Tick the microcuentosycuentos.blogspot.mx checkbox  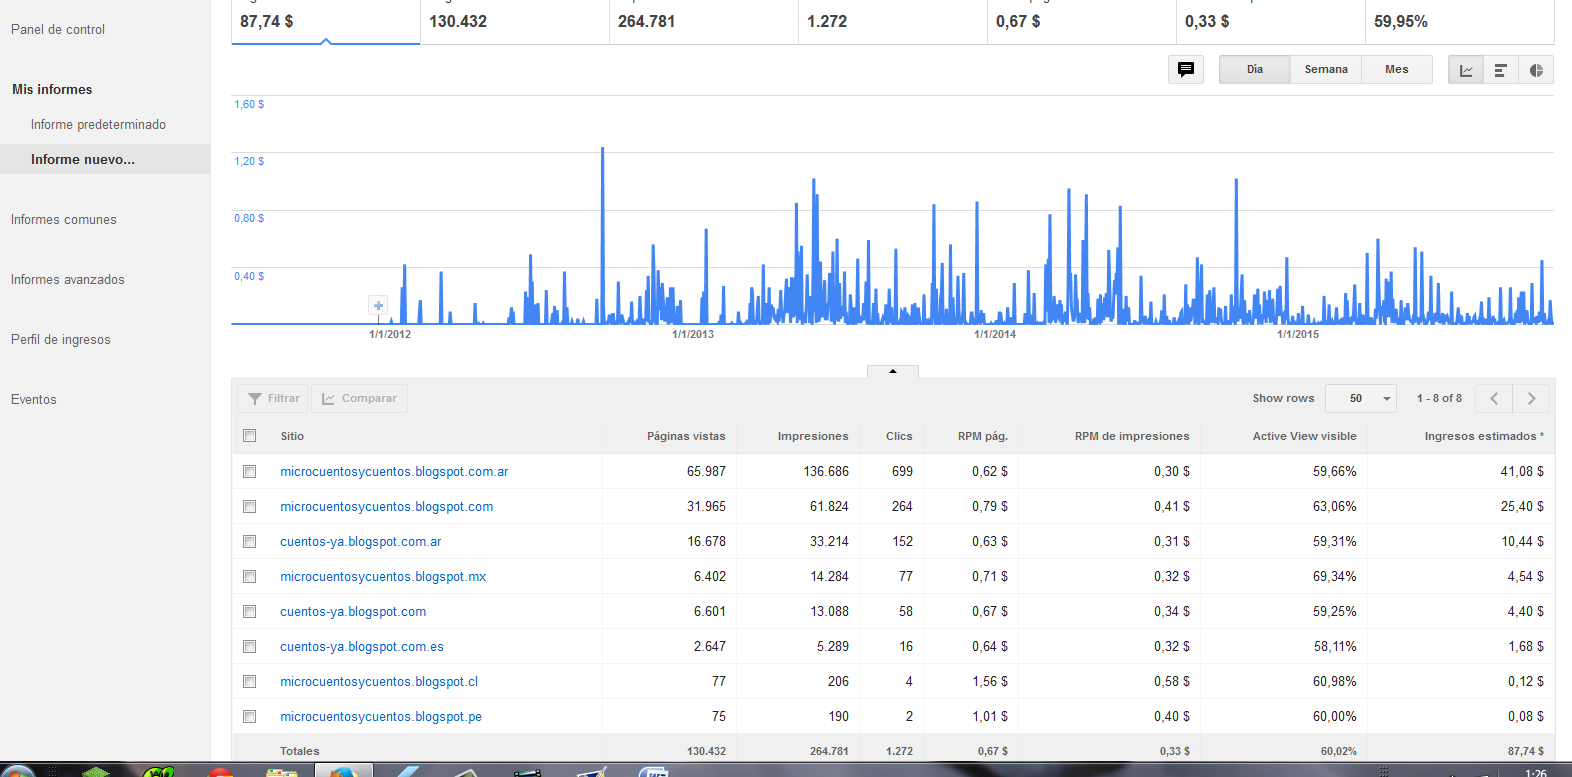click(x=250, y=576)
